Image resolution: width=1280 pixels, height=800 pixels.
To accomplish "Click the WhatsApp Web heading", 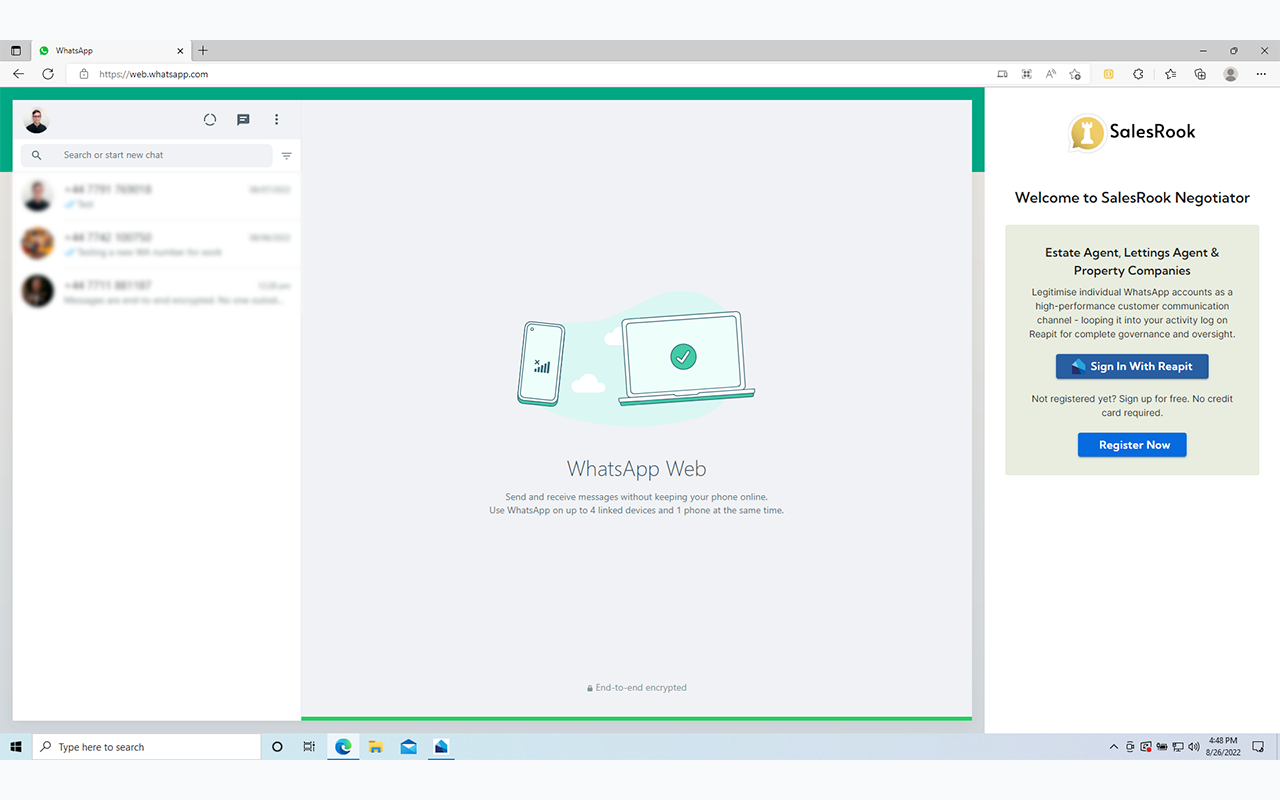I will (x=637, y=469).
